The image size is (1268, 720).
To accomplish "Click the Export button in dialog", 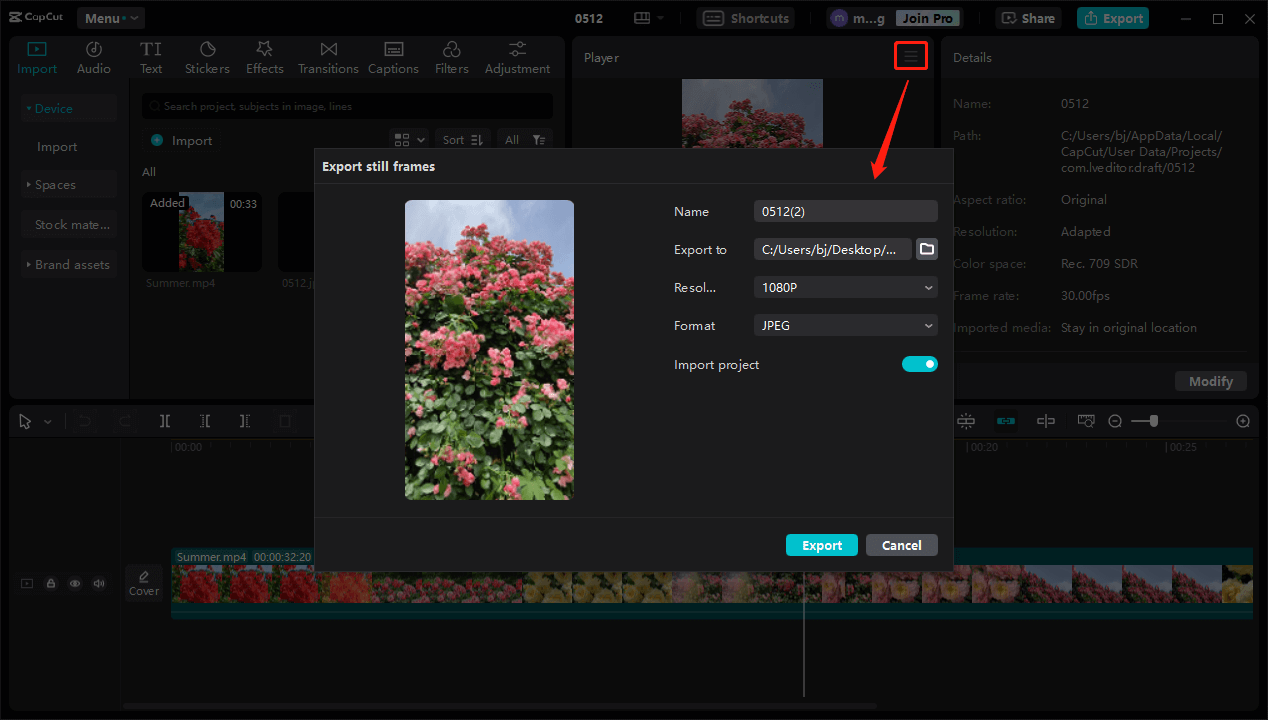I will tap(821, 545).
